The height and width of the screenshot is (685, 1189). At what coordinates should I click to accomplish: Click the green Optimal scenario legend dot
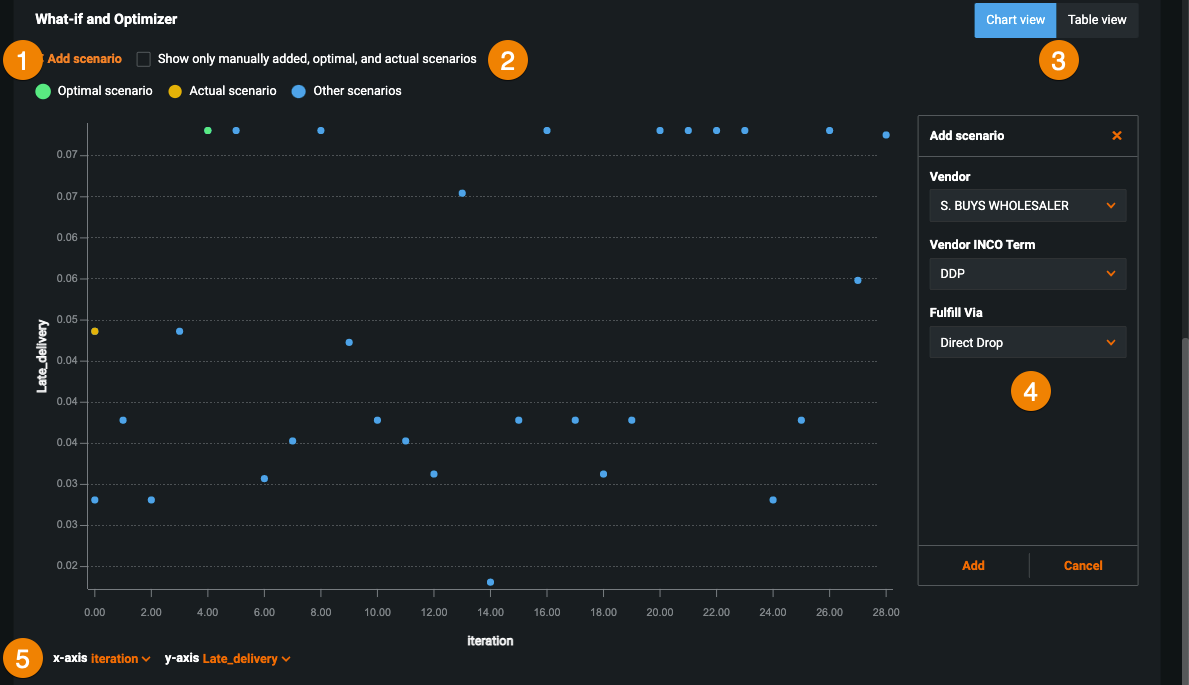[43, 91]
